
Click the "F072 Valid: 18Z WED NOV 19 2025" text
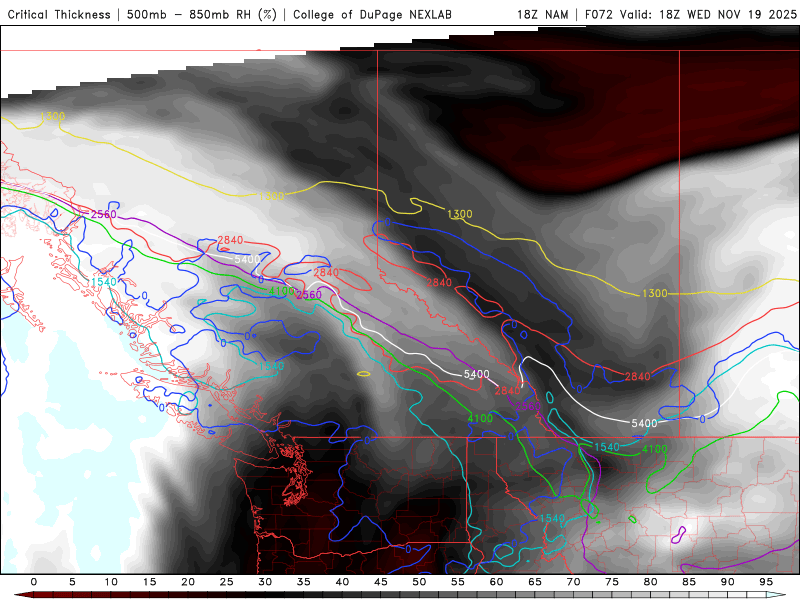click(x=691, y=14)
